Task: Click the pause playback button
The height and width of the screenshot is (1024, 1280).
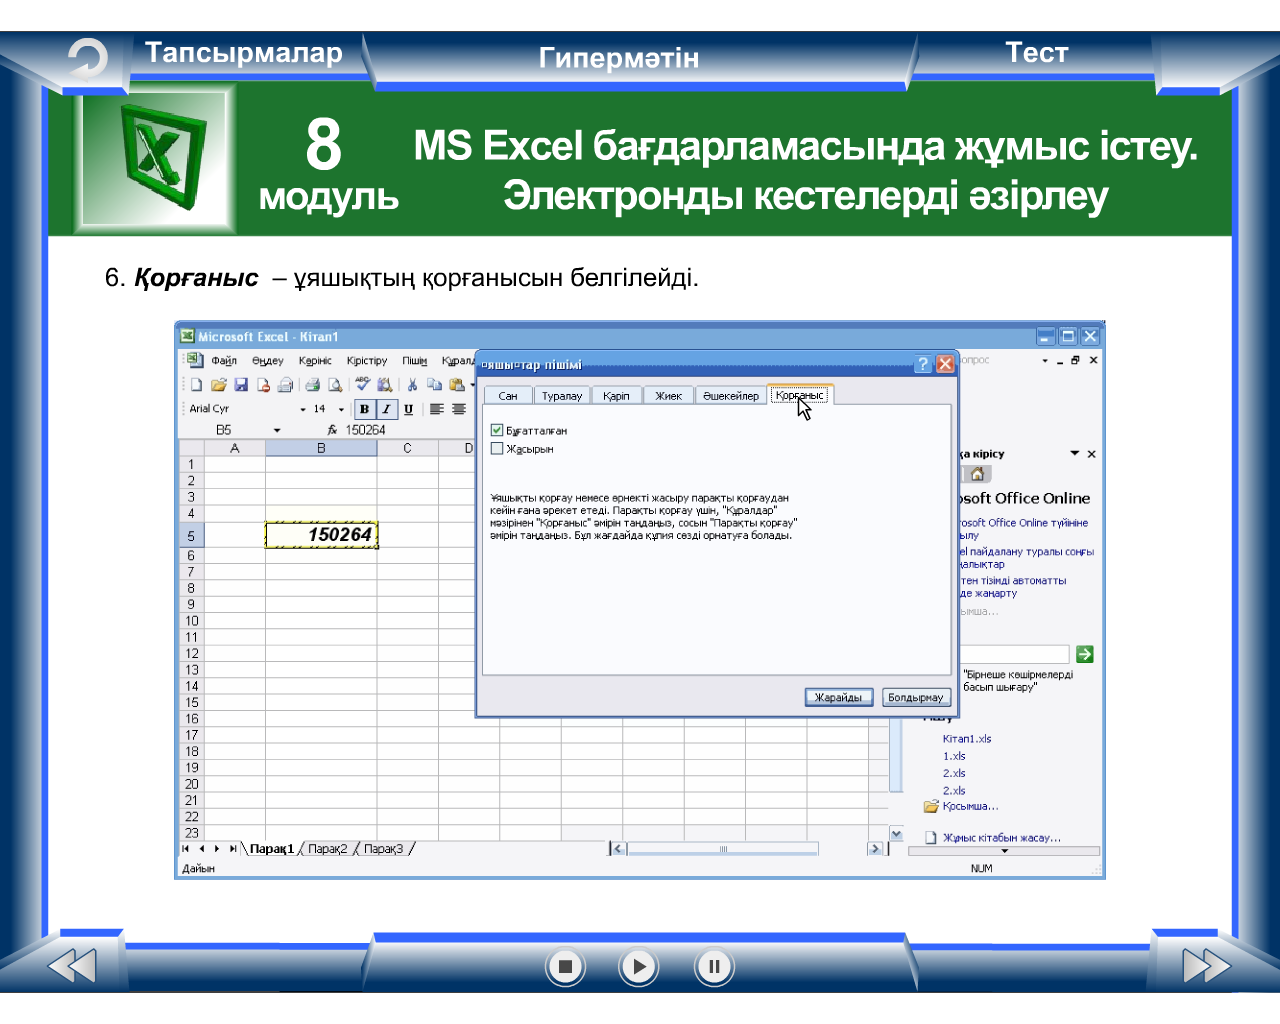Action: coord(714,966)
